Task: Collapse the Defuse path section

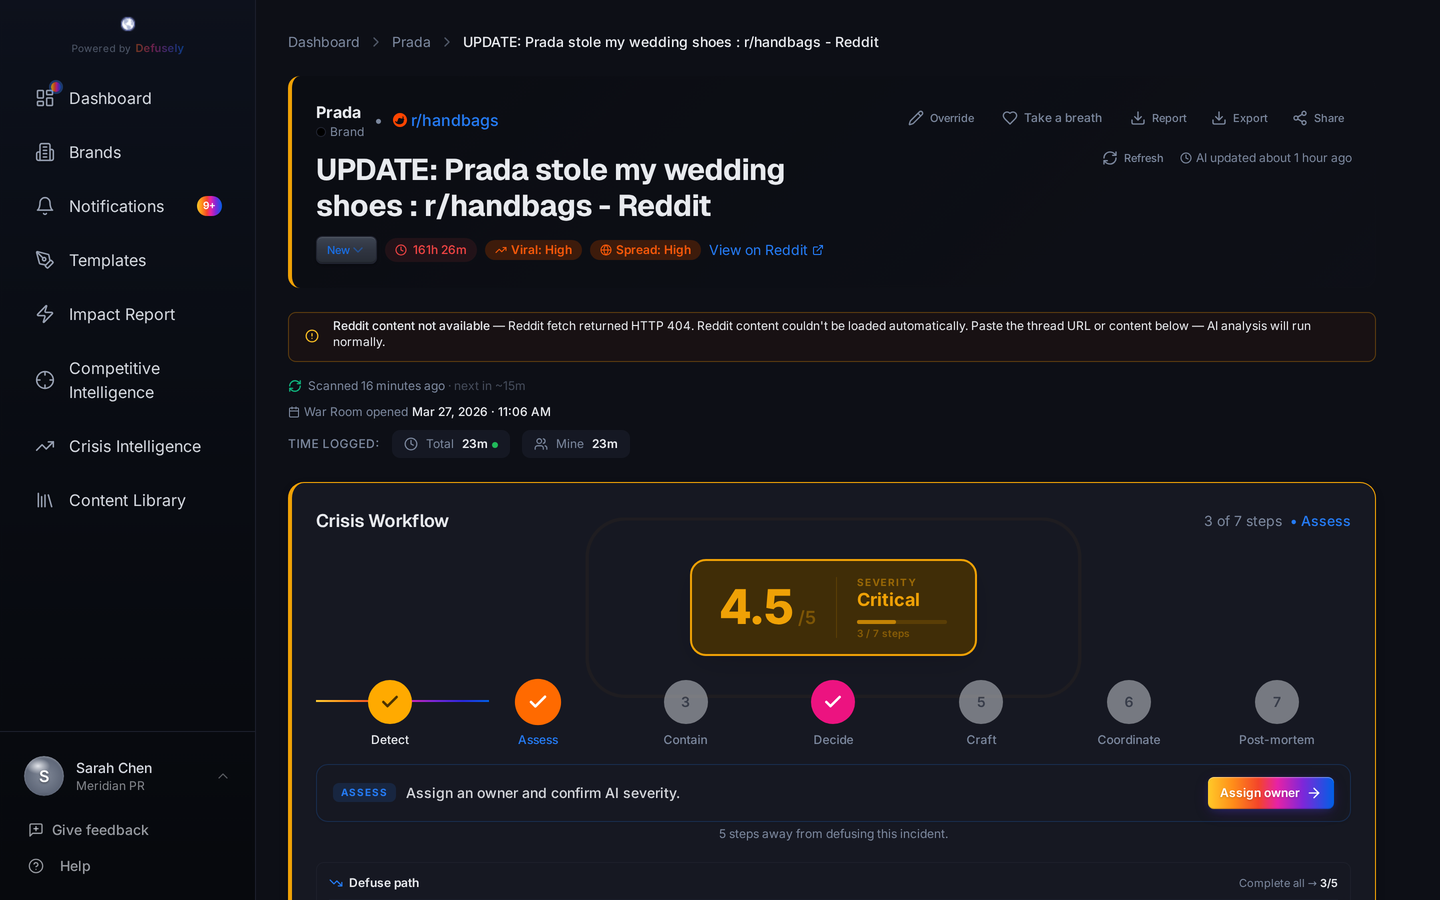Action: (x=336, y=883)
